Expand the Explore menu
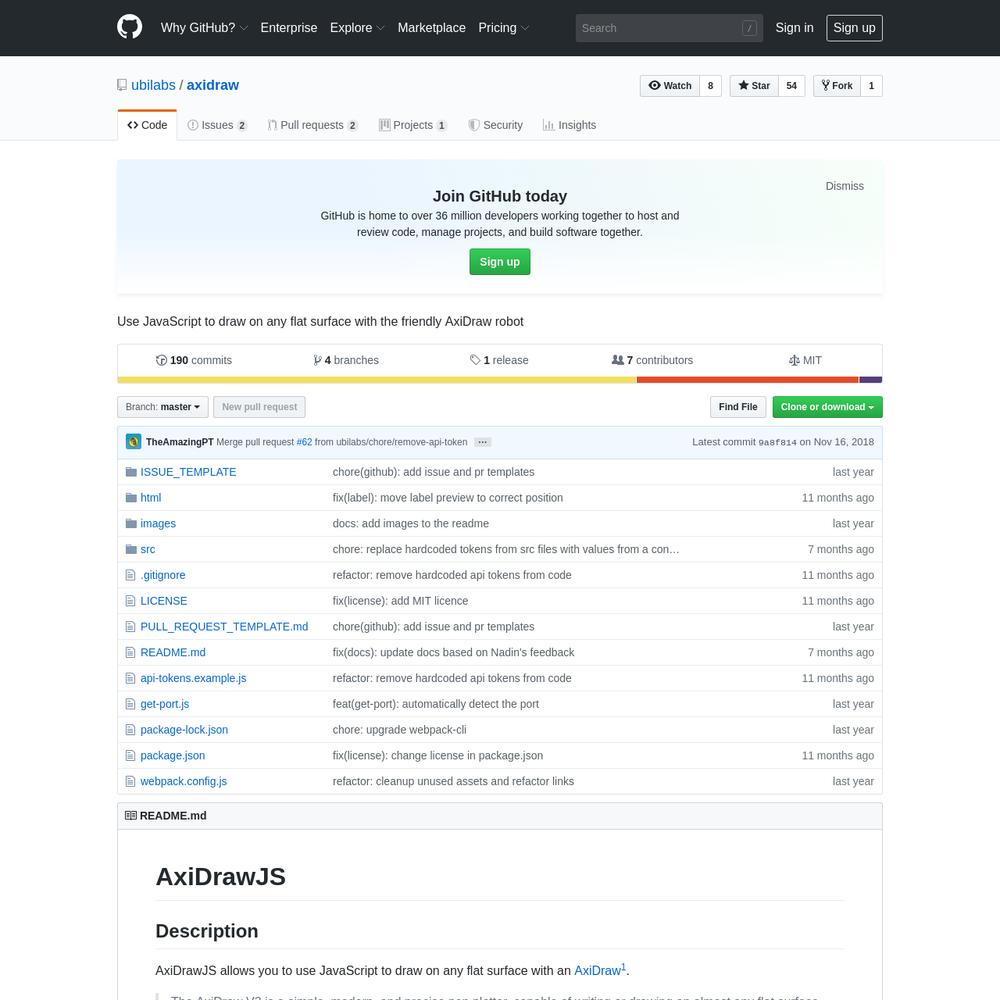1000x1000 pixels. click(x=357, y=28)
